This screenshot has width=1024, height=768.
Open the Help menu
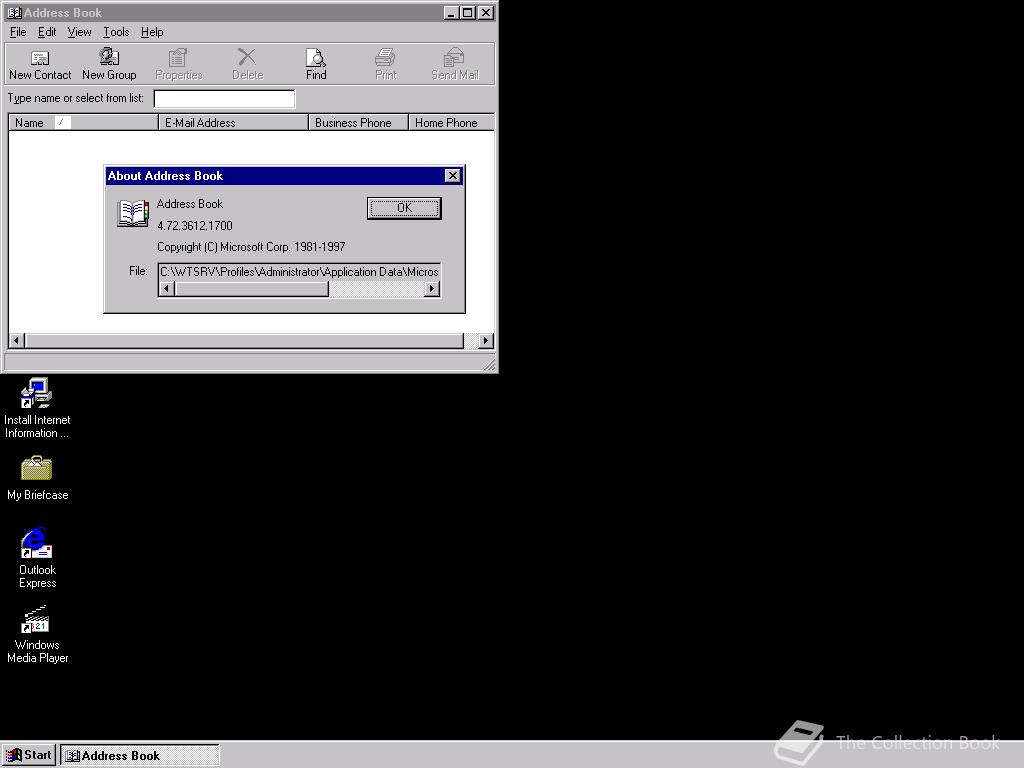[x=152, y=32]
